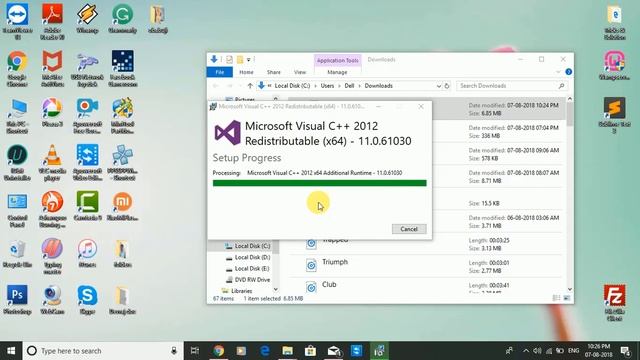Open the MiniTool Partition Wizard shortcut
The width and height of the screenshot is (640, 360).
(x=122, y=116)
